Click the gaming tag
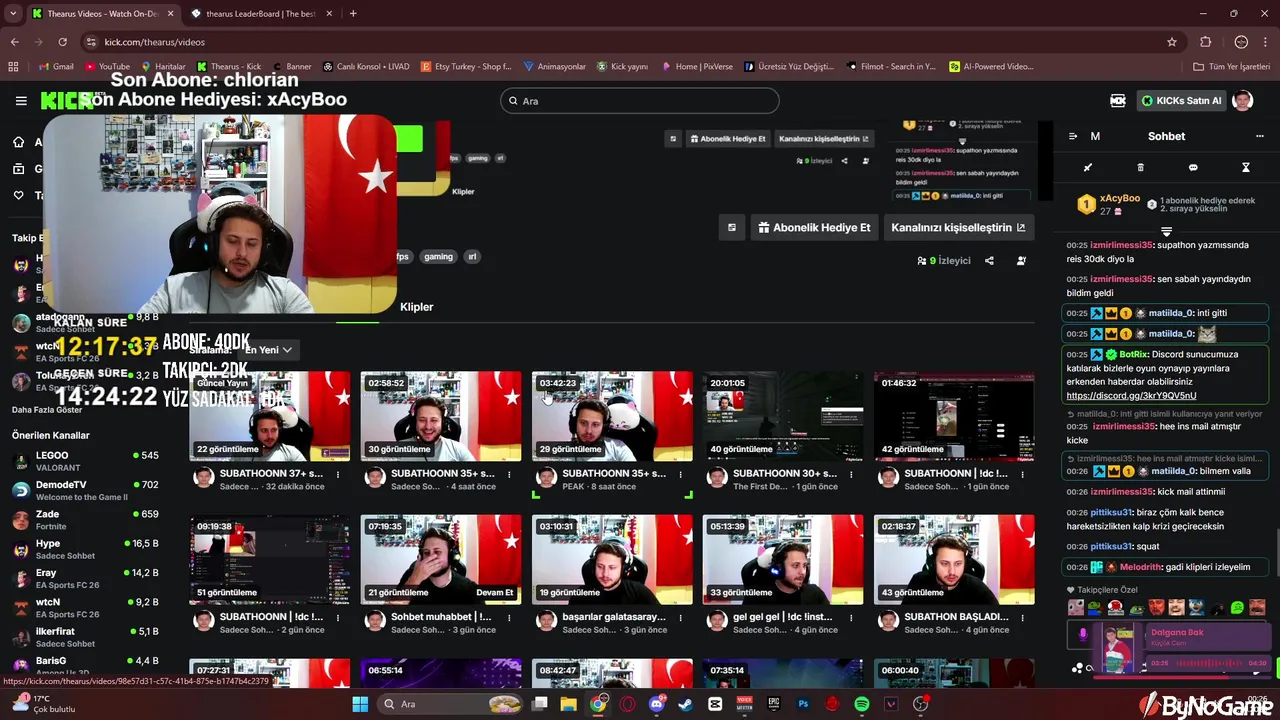The height and width of the screenshot is (720, 1280). click(438, 257)
